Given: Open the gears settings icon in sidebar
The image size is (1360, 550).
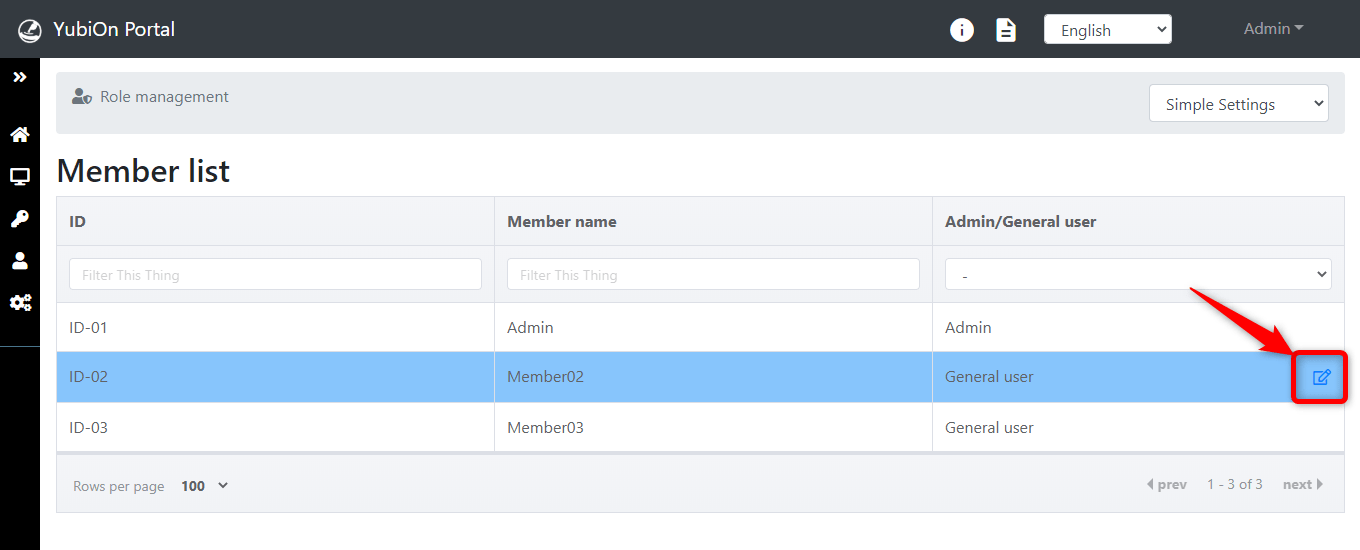Looking at the screenshot, I should pos(20,302).
